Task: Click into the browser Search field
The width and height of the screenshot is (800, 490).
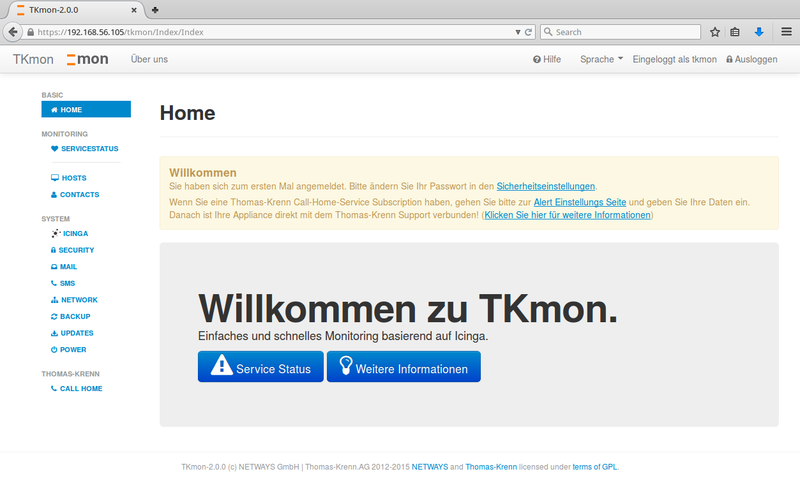Action: click(620, 32)
